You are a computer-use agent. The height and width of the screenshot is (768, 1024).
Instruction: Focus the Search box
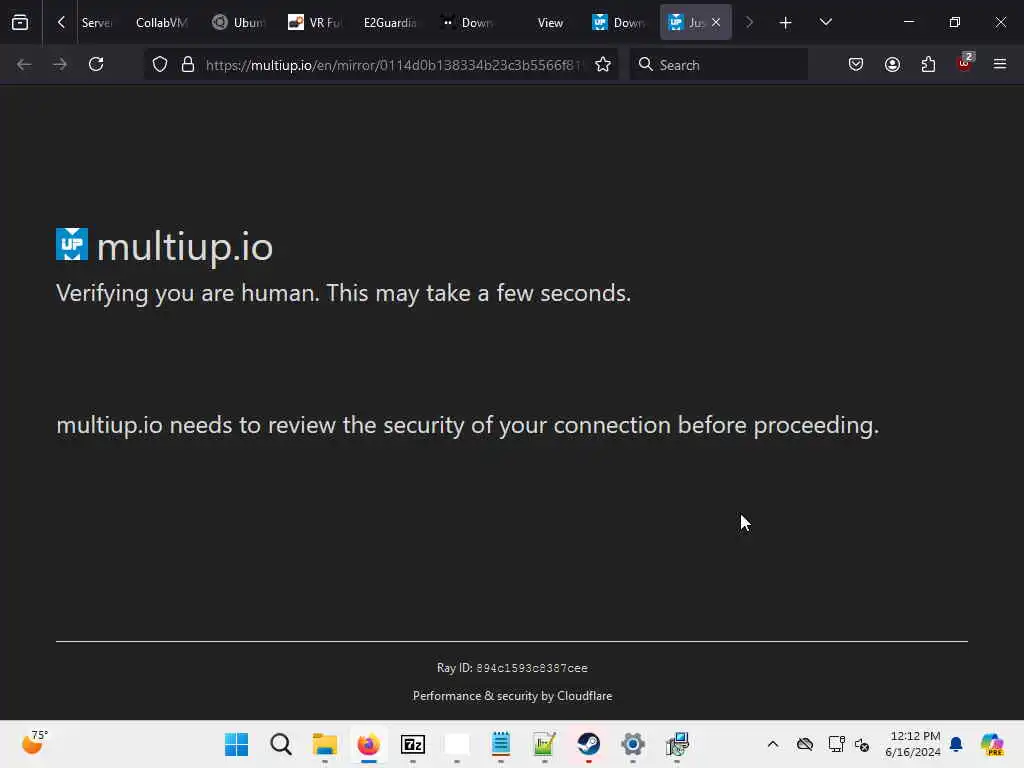tap(718, 65)
